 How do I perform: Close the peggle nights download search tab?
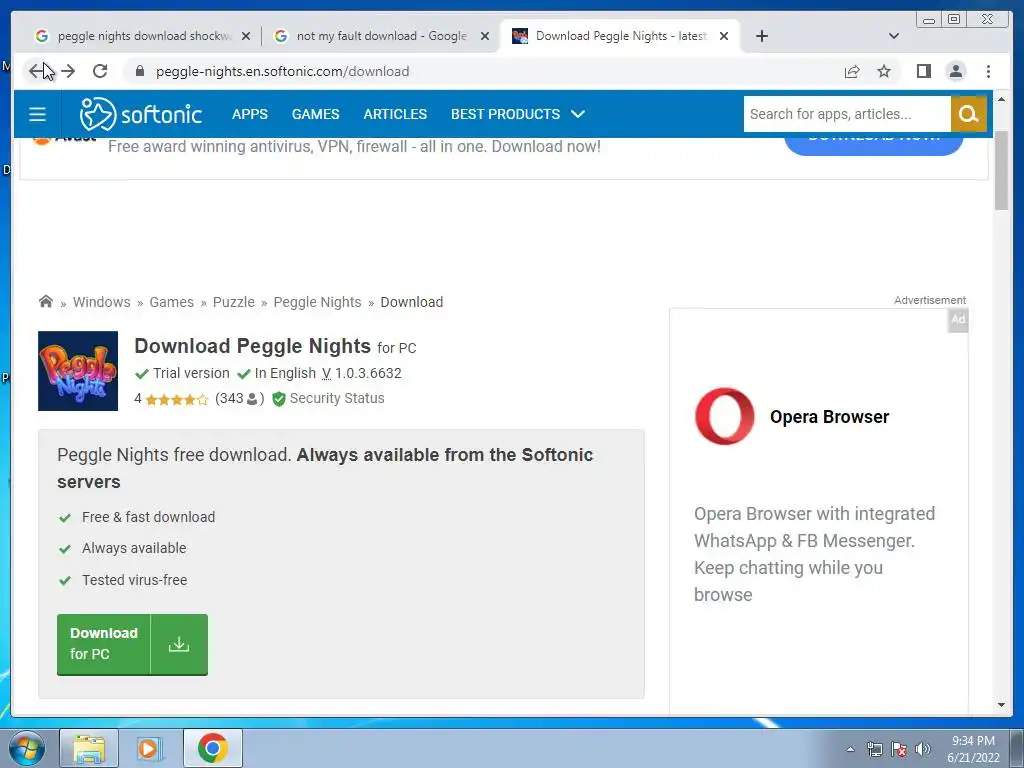[x=246, y=36]
